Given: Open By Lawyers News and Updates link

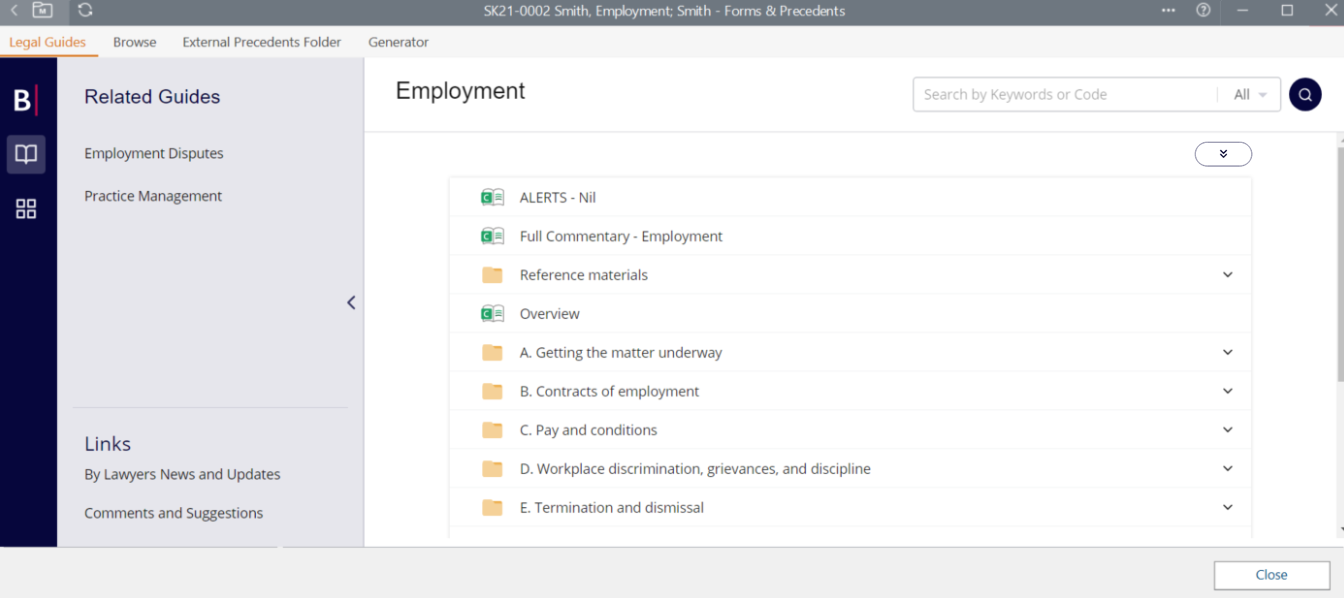Looking at the screenshot, I should tap(182, 474).
